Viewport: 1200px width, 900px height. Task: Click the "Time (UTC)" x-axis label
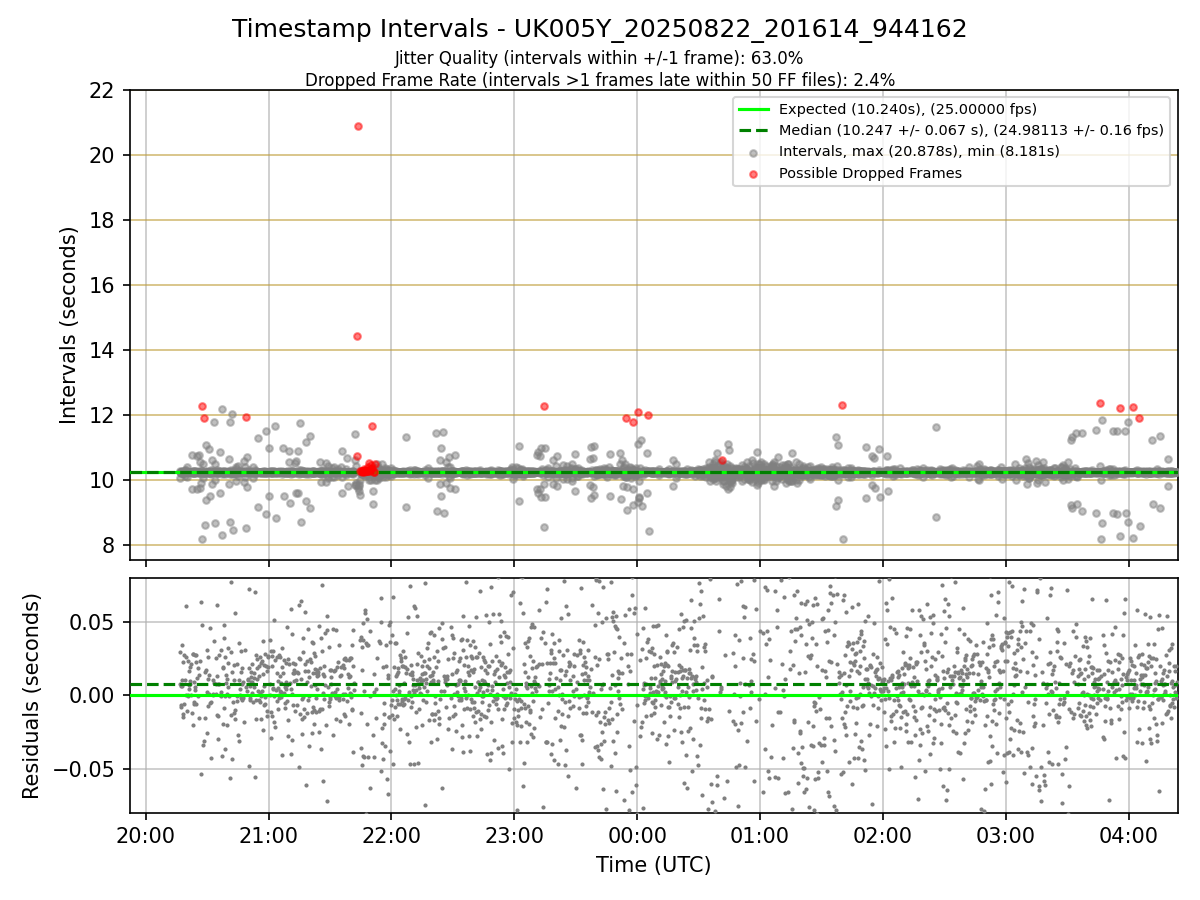tap(653, 865)
